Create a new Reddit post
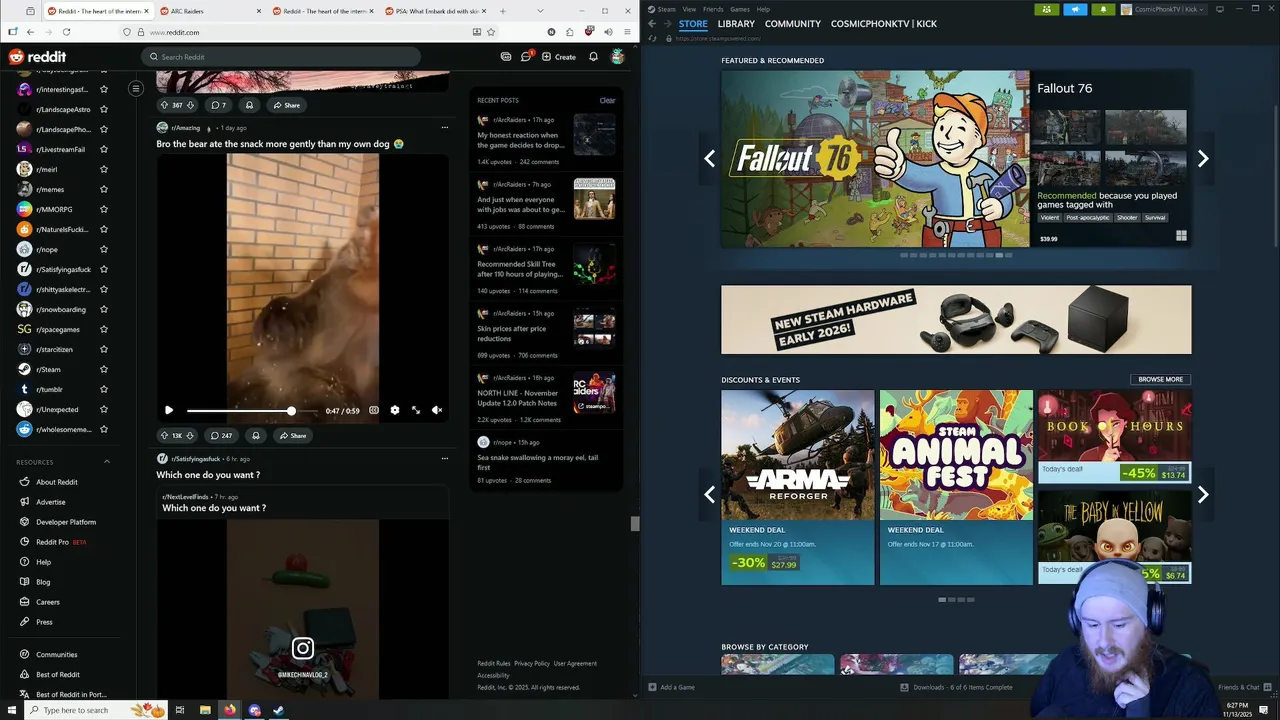 (559, 57)
